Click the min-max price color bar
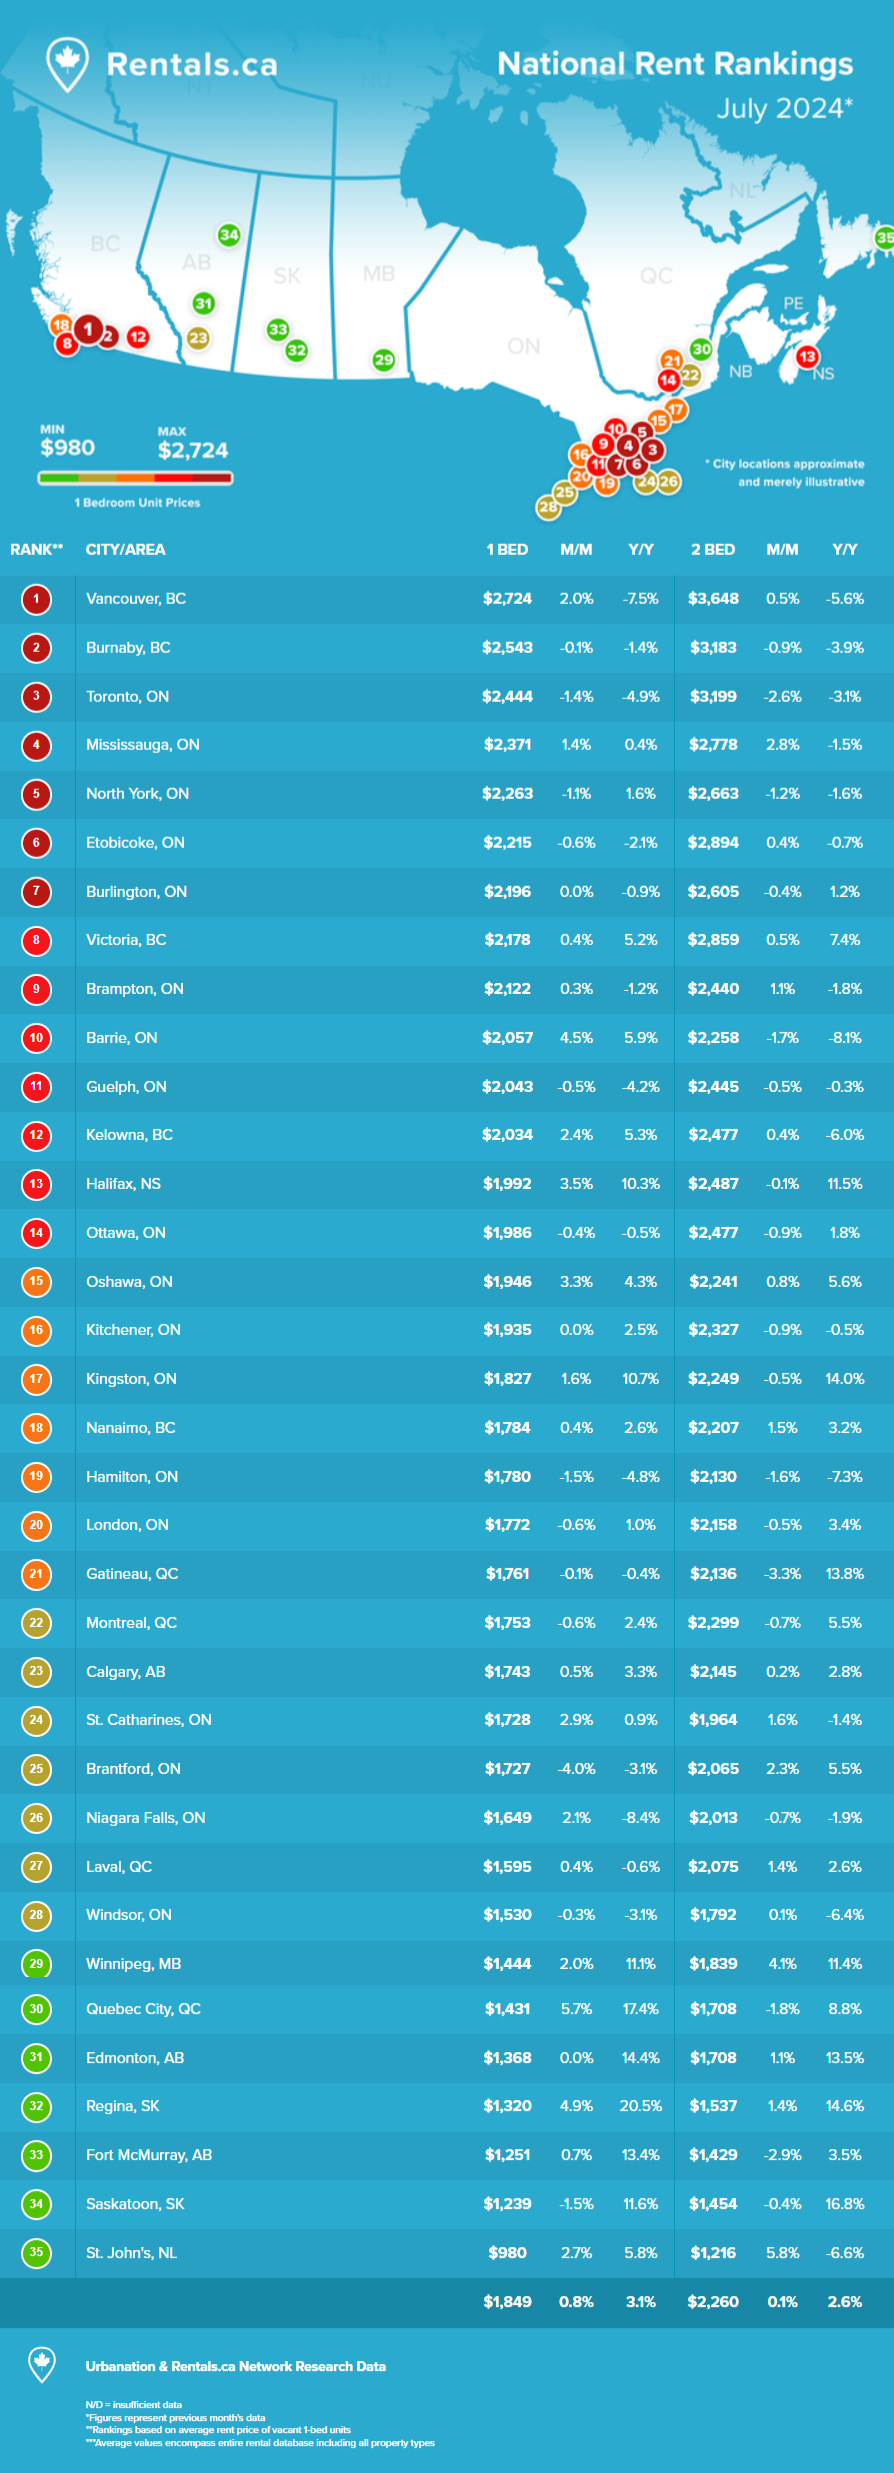This screenshot has height=2473, width=894. pyautogui.click(x=135, y=478)
